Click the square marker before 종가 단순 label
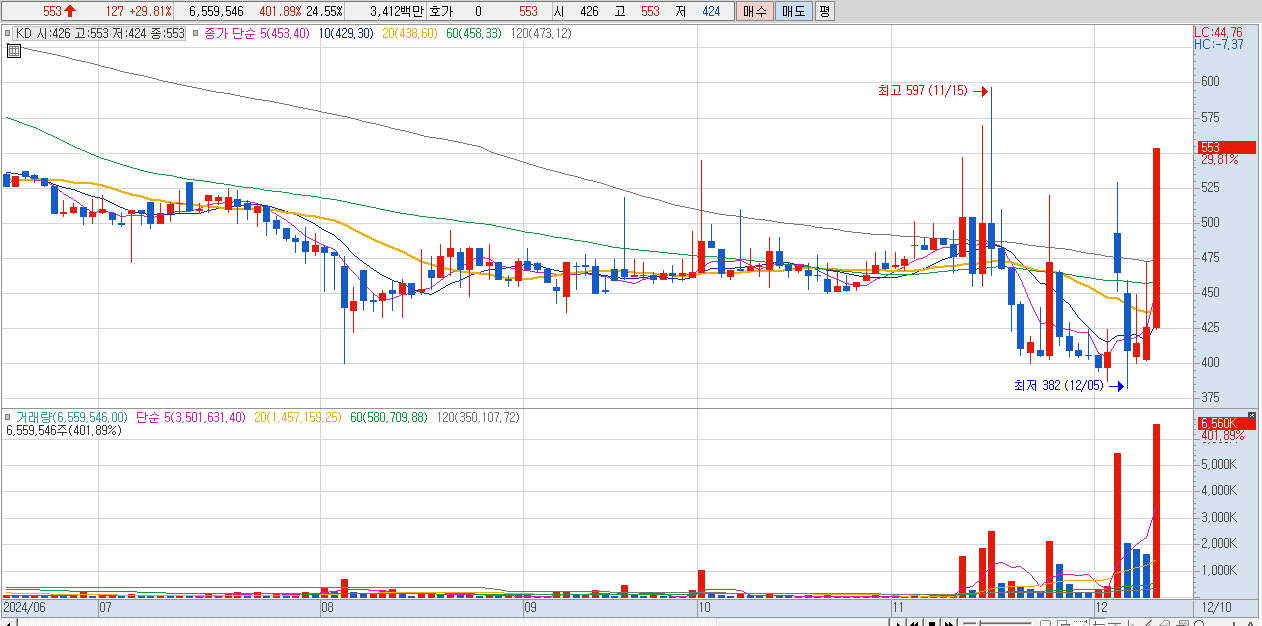This screenshot has width=1262, height=626. [195, 33]
